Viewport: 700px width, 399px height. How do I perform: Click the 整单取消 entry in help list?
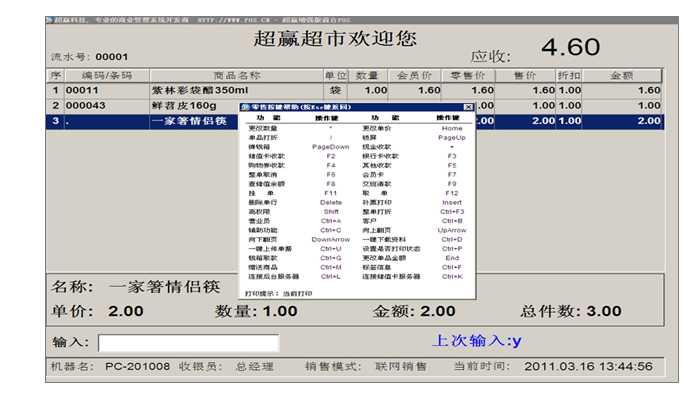(x=263, y=175)
